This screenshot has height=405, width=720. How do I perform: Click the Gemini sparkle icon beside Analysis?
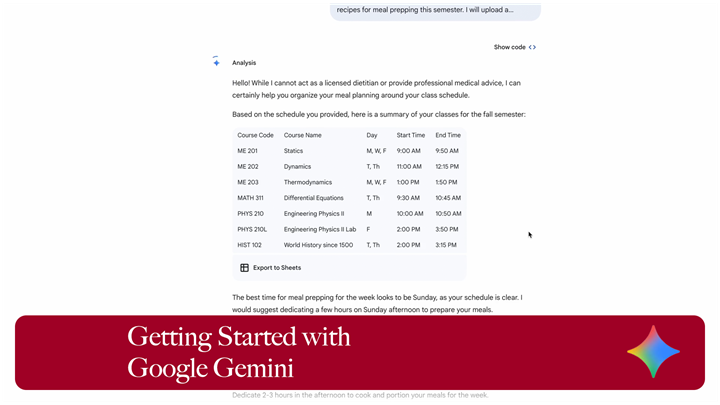coord(216,61)
